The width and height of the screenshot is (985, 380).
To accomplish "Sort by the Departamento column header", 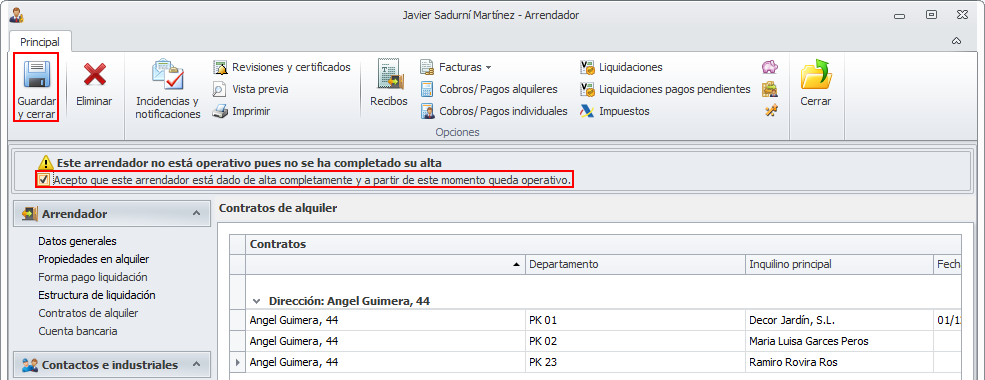I will click(x=635, y=264).
